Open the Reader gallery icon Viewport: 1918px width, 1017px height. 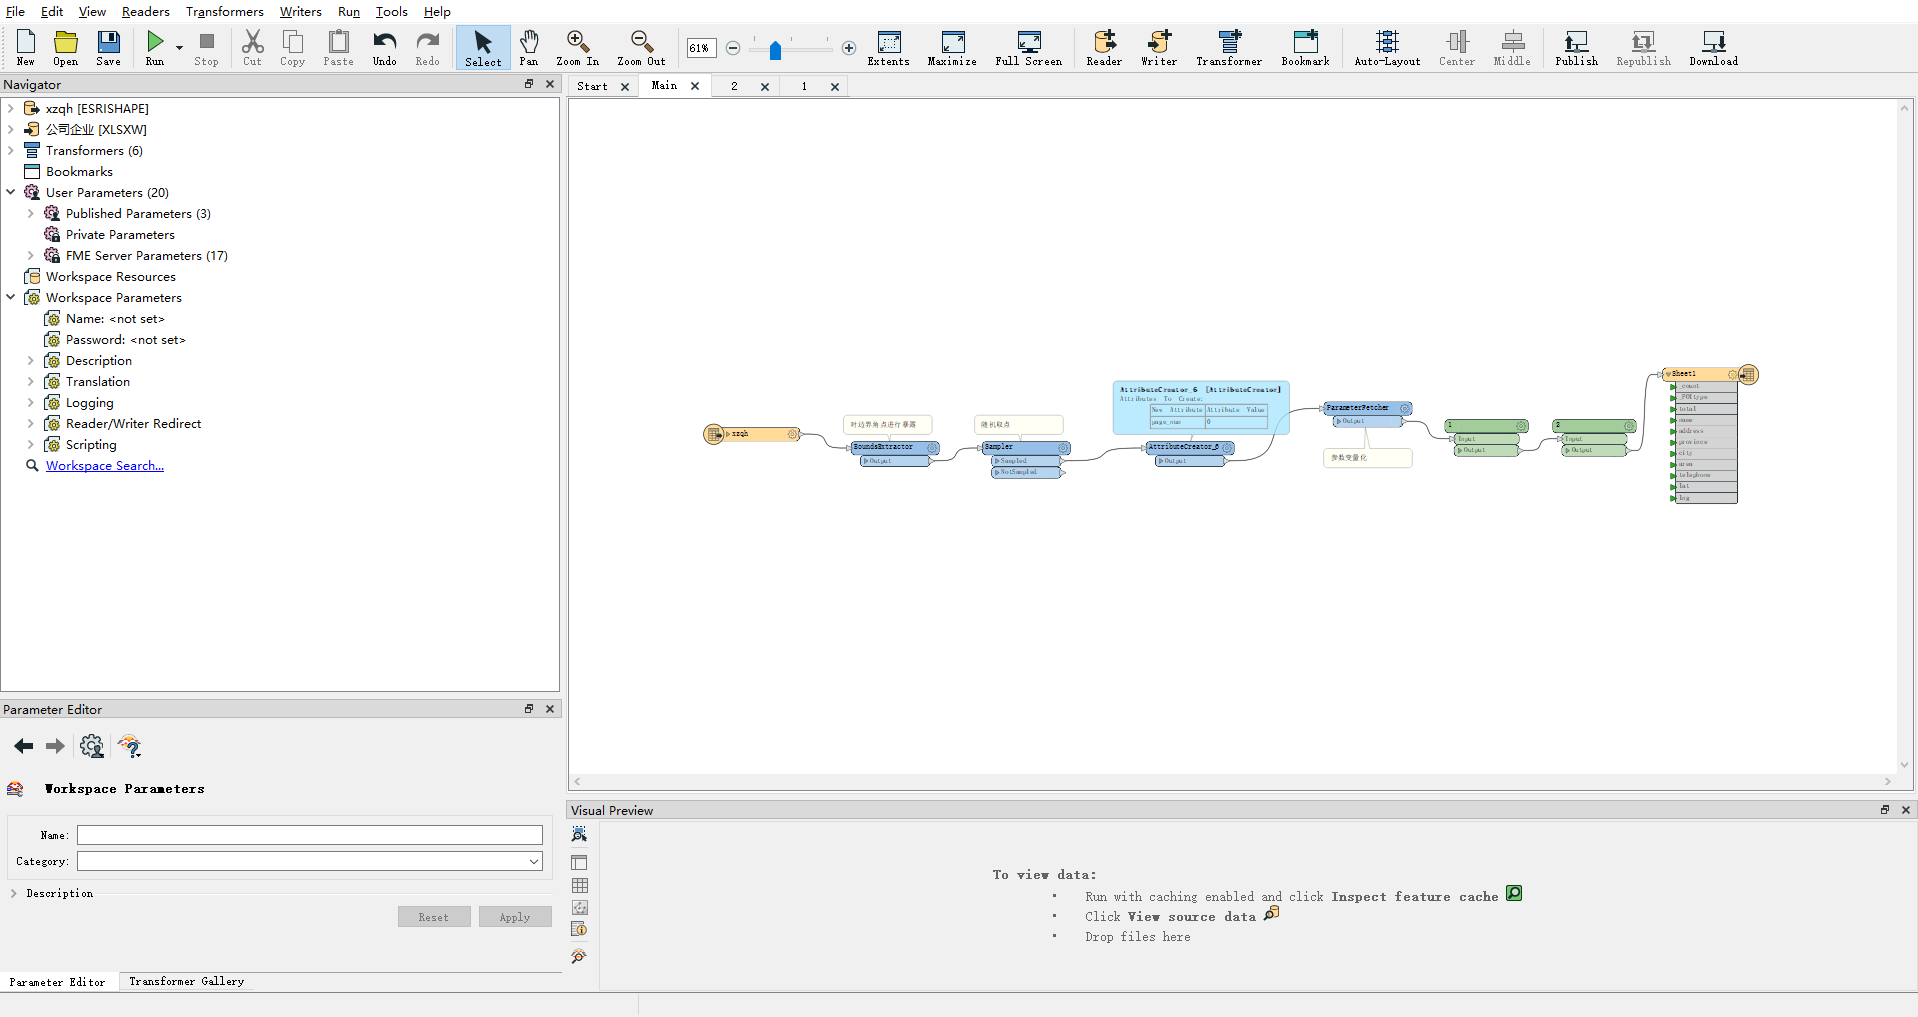coord(1103,46)
